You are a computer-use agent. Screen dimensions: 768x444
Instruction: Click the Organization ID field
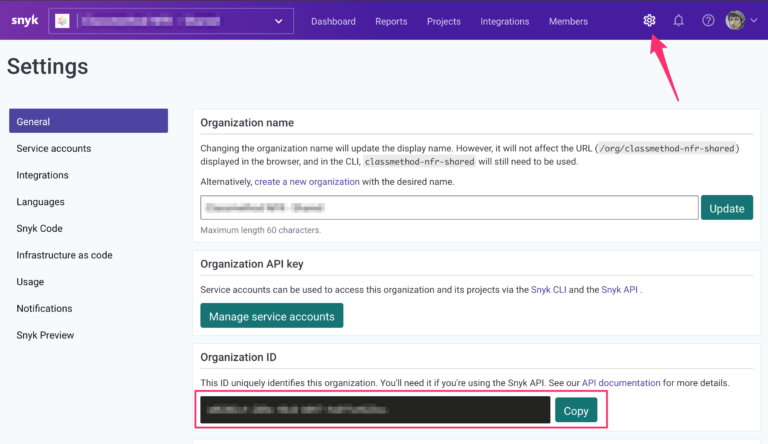pyautogui.click(x=375, y=410)
